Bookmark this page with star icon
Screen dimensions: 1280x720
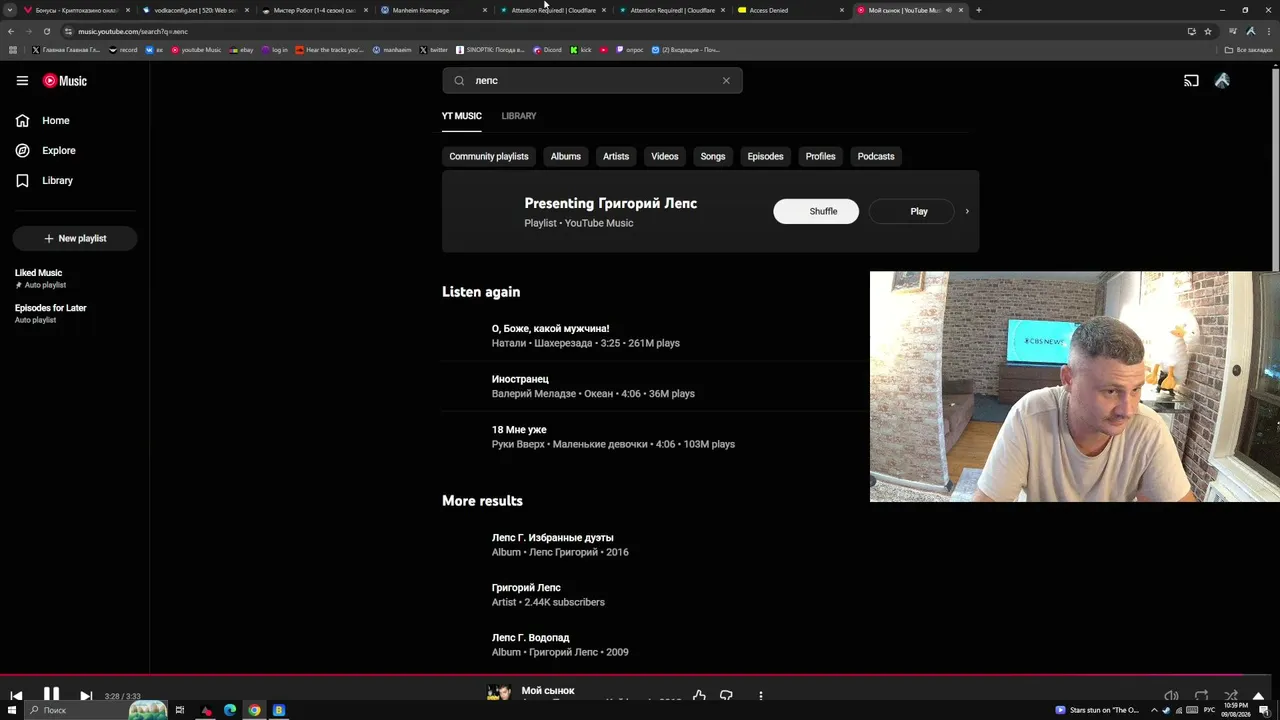click(x=1208, y=31)
